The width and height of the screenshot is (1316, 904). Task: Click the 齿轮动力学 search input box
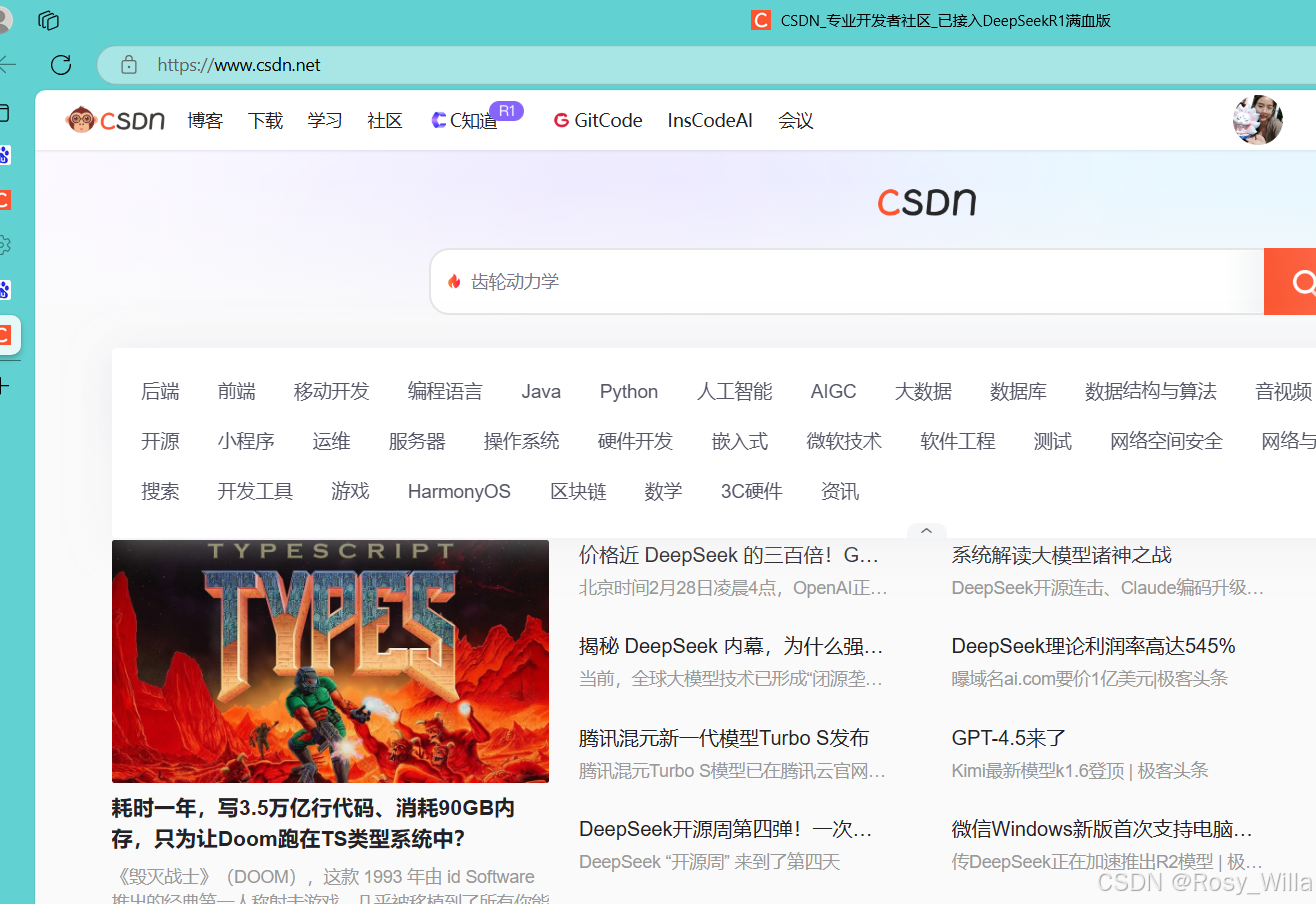point(847,282)
